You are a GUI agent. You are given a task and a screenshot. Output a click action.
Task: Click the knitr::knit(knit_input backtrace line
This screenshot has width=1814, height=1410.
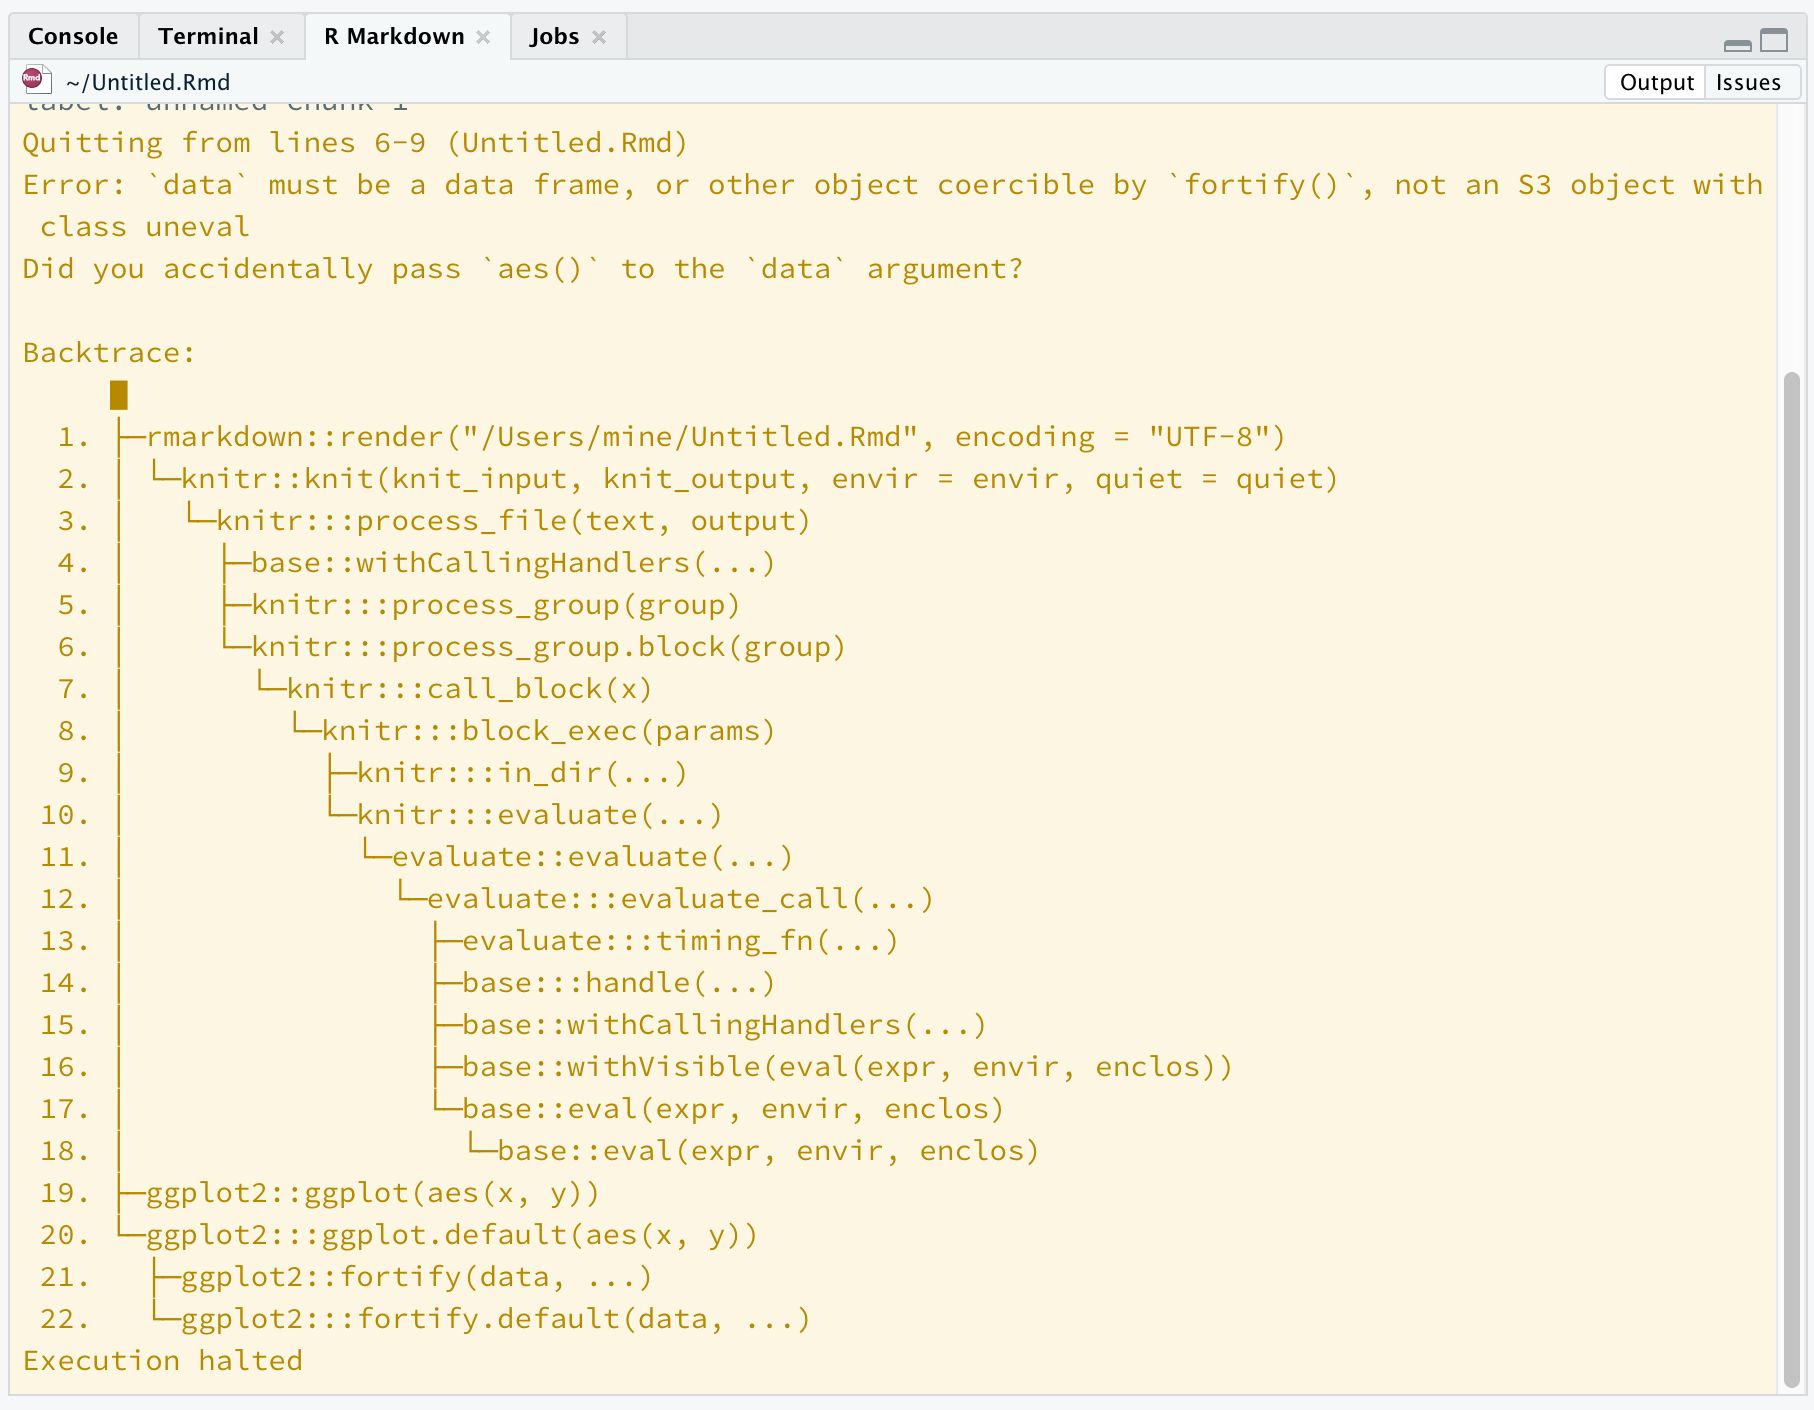click(x=759, y=479)
